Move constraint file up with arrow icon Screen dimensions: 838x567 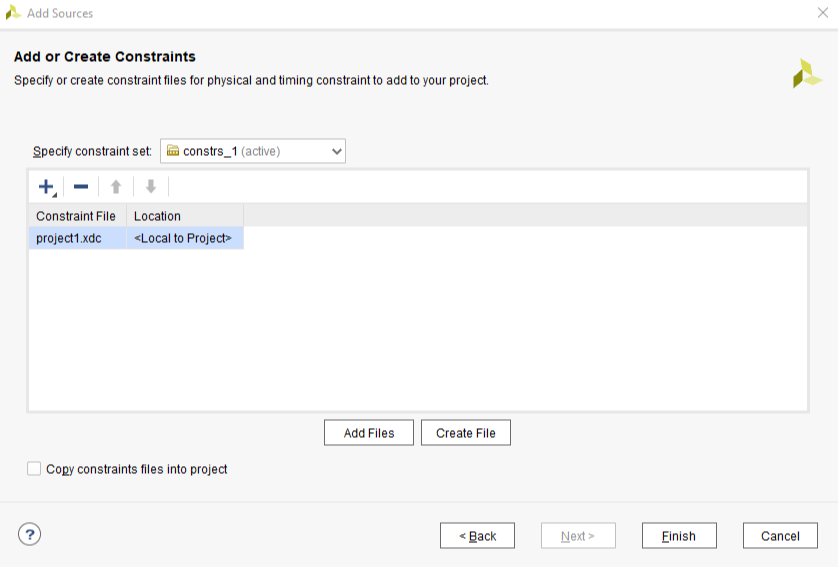pyautogui.click(x=116, y=187)
